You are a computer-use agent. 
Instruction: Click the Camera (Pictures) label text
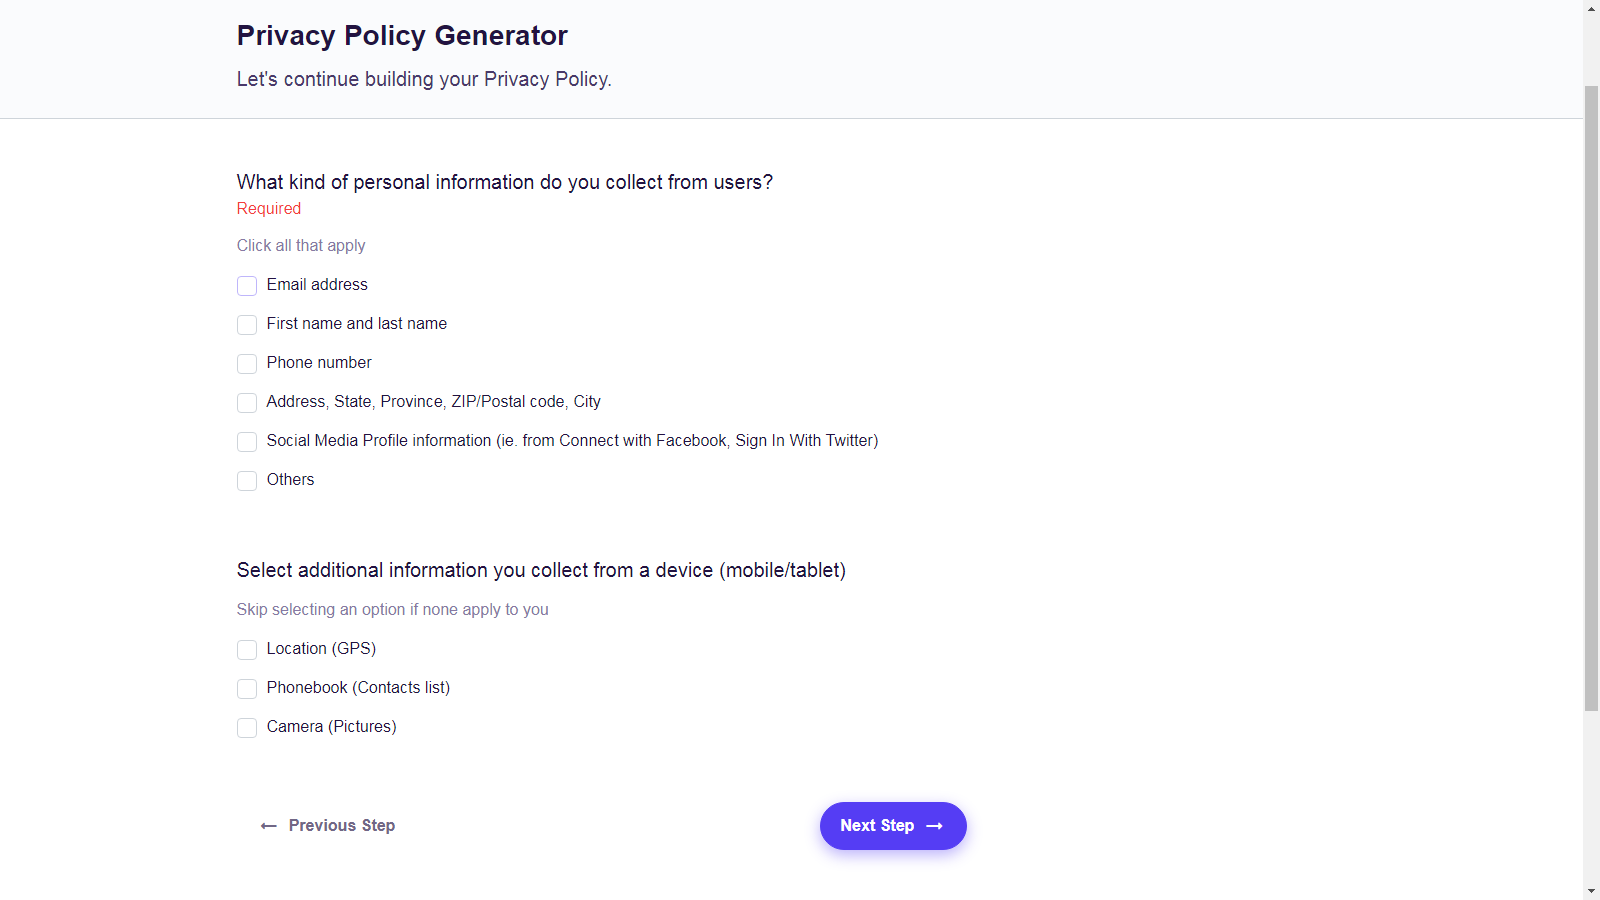[x=331, y=727]
